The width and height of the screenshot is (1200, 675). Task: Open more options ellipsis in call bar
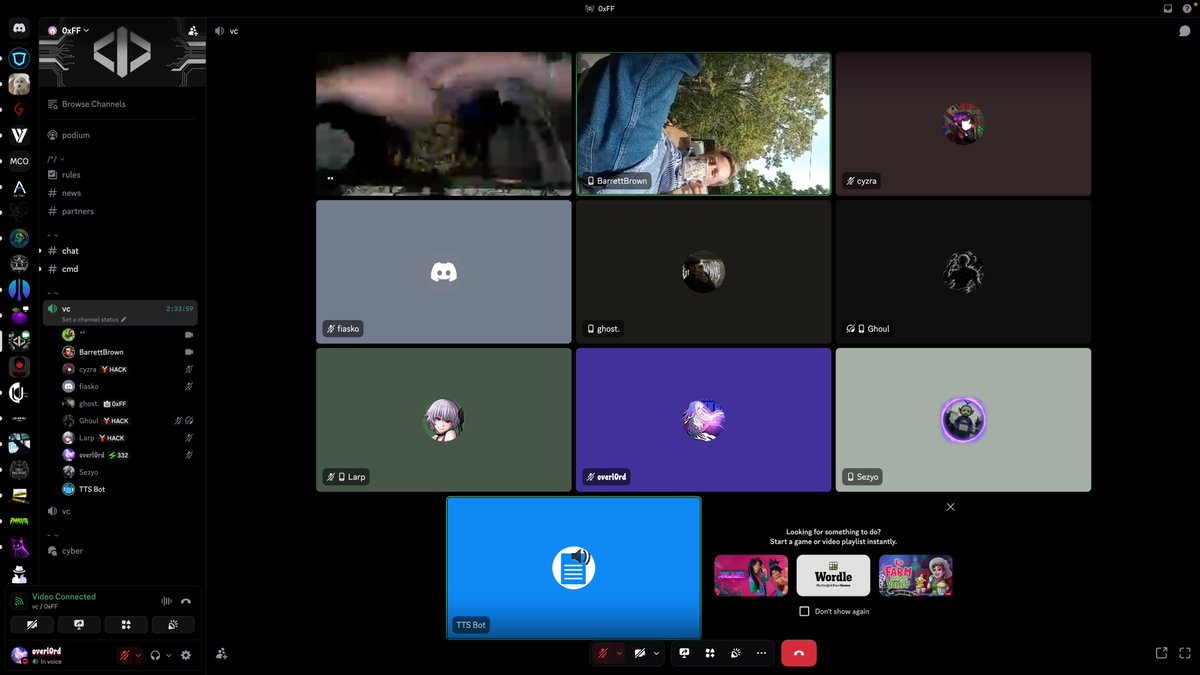click(761, 653)
